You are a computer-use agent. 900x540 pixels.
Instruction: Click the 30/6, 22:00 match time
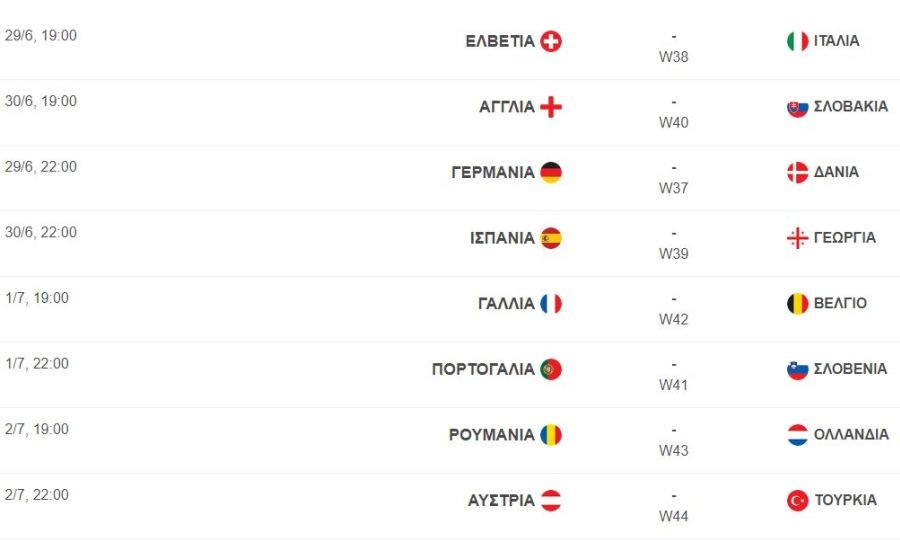[x=41, y=232]
